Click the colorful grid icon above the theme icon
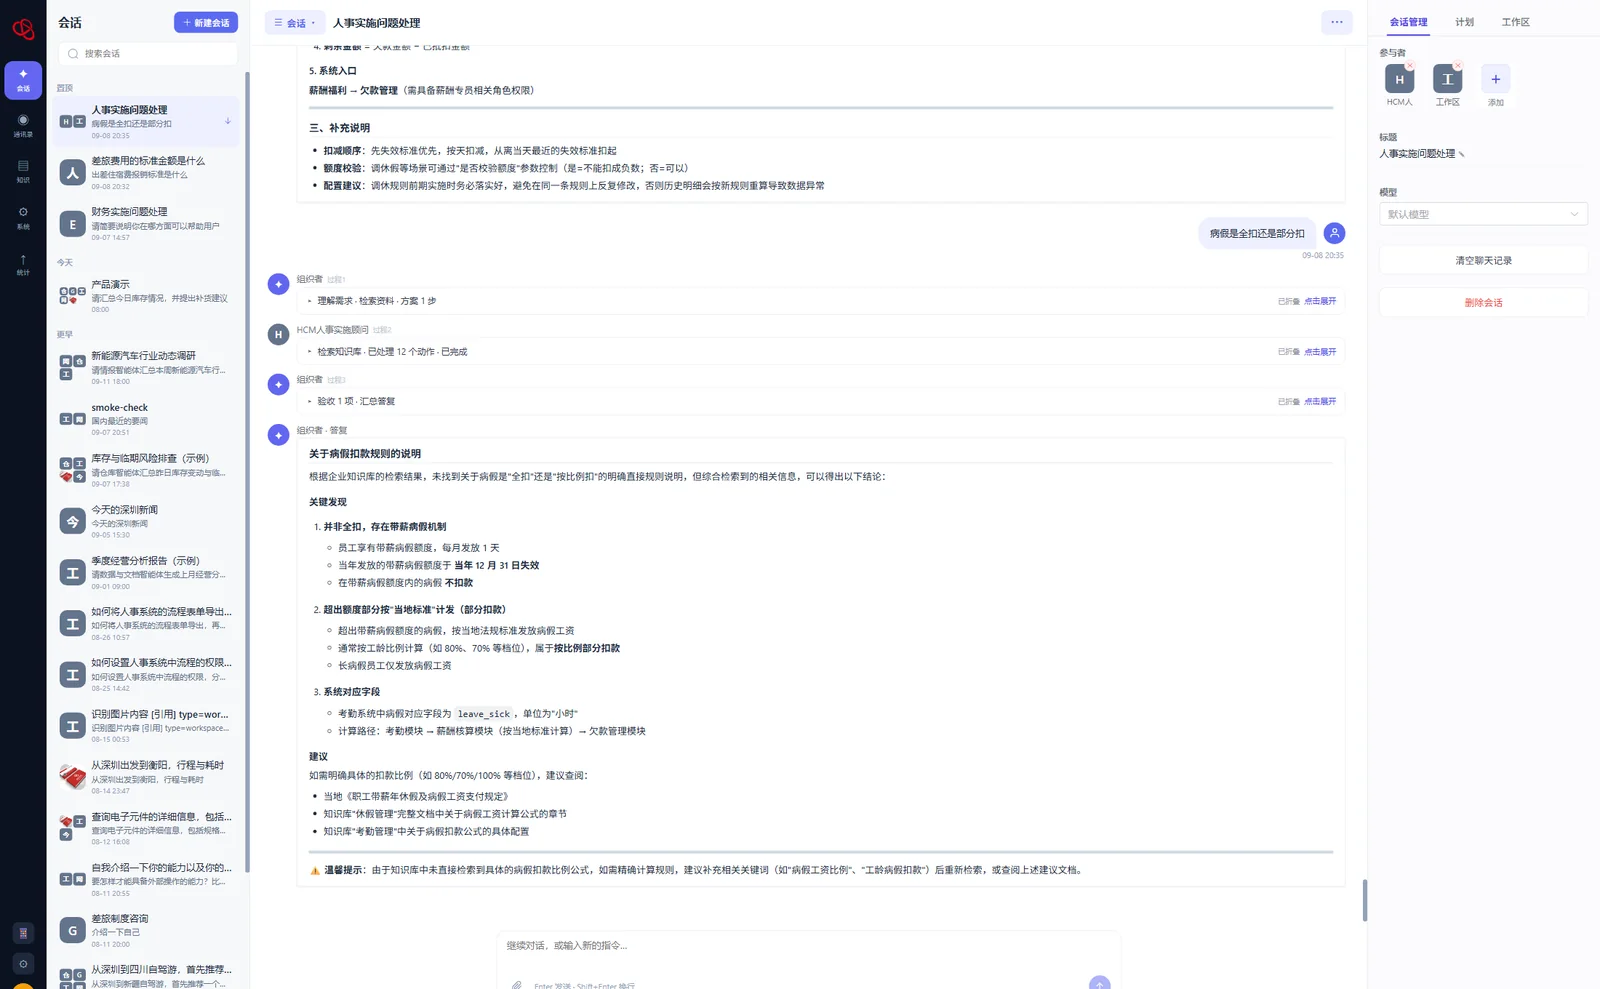This screenshot has width=1600, height=989. (23, 933)
